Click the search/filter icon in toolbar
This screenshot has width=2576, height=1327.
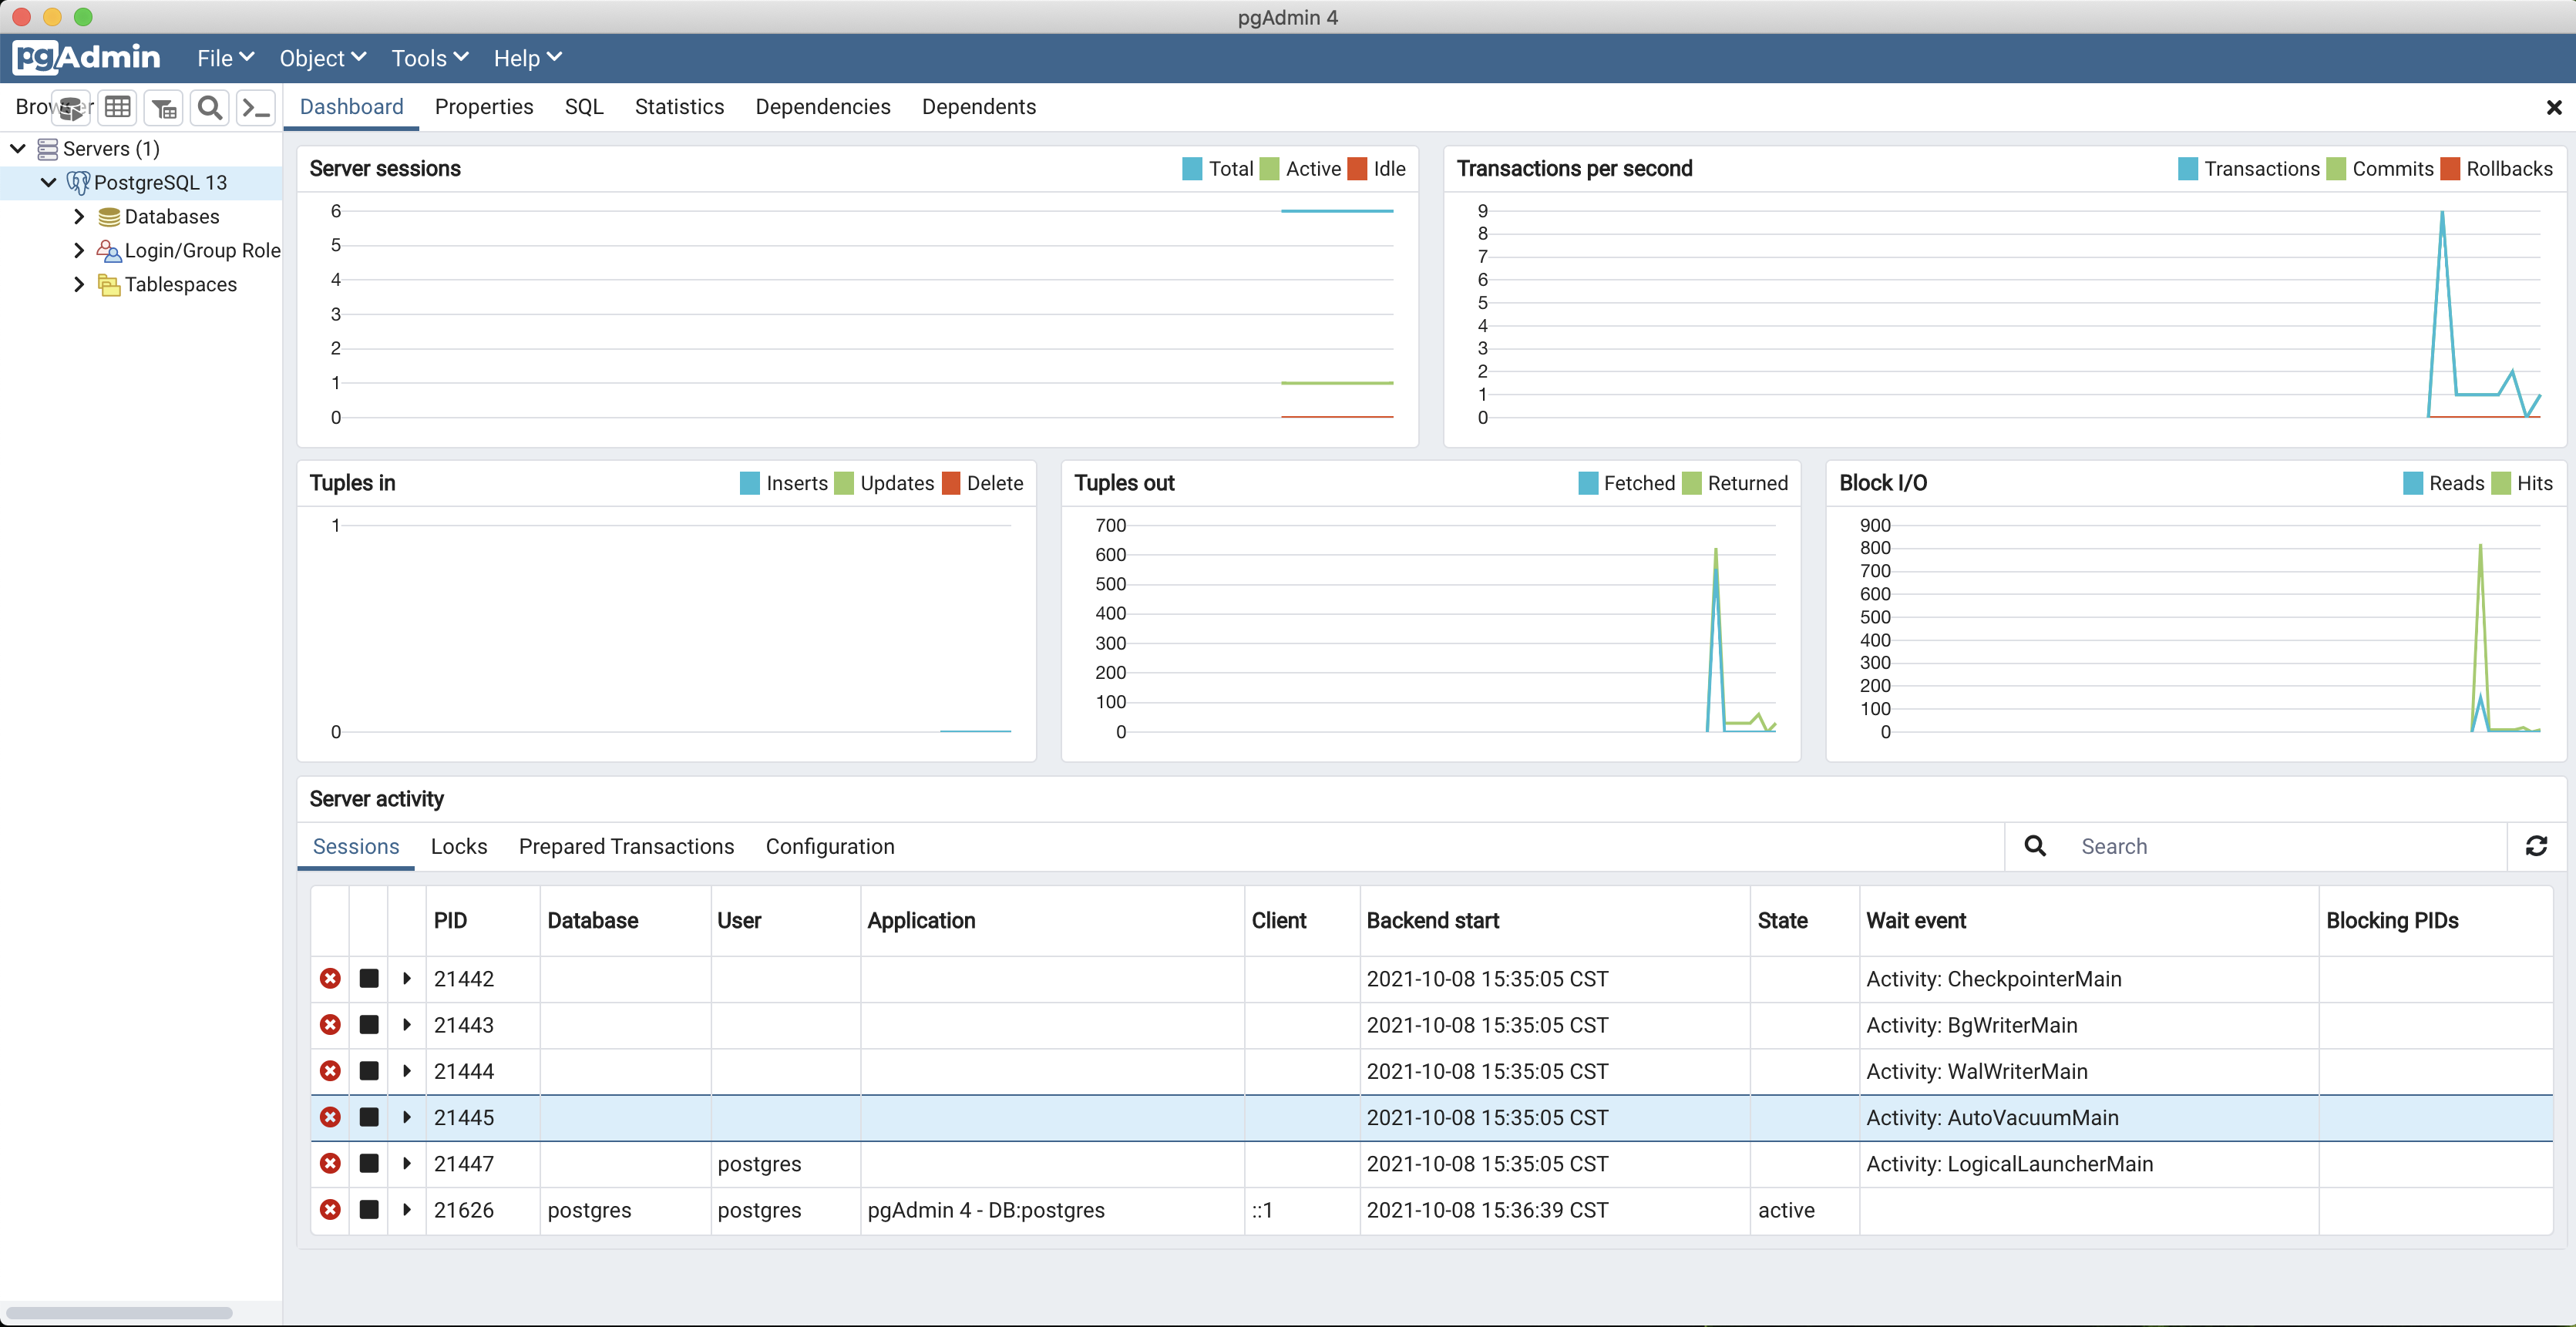[210, 106]
